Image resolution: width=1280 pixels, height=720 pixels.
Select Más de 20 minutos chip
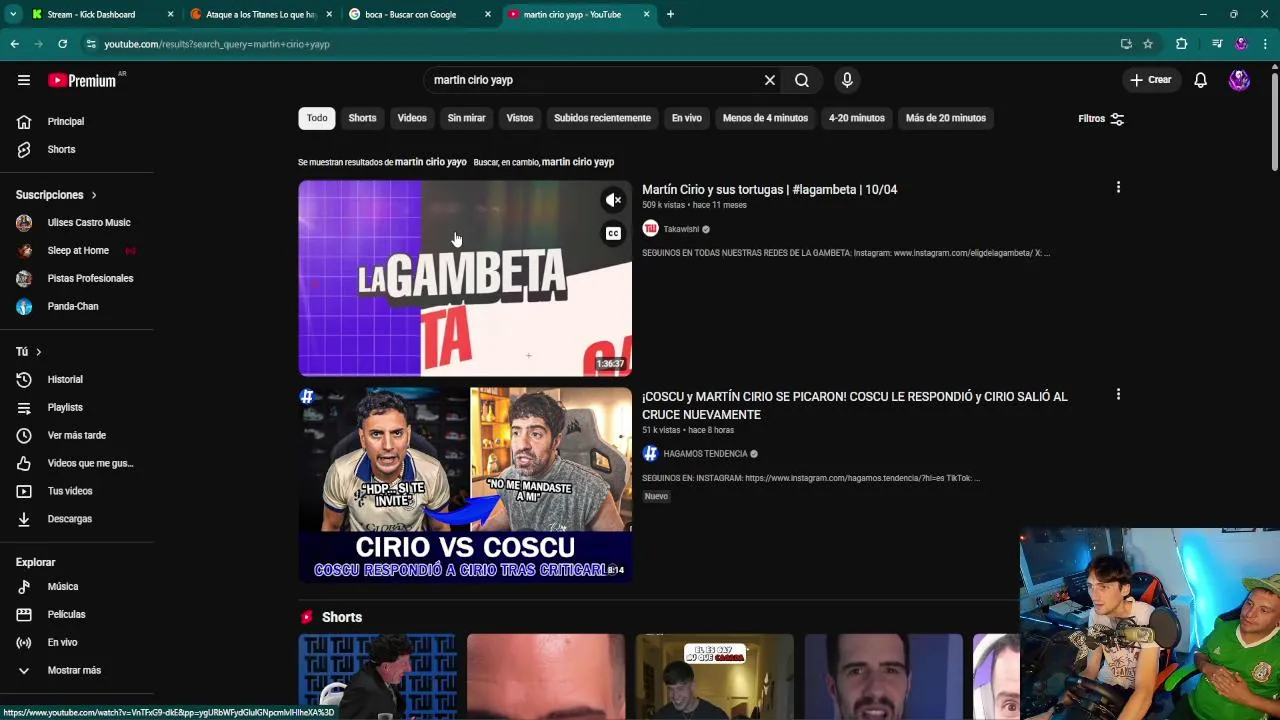946,118
